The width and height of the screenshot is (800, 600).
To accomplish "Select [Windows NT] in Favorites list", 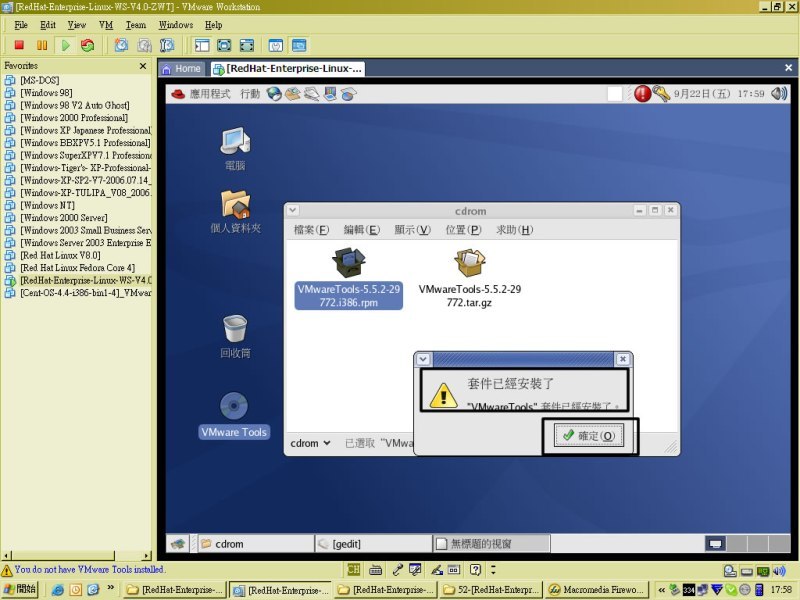I will [47, 205].
